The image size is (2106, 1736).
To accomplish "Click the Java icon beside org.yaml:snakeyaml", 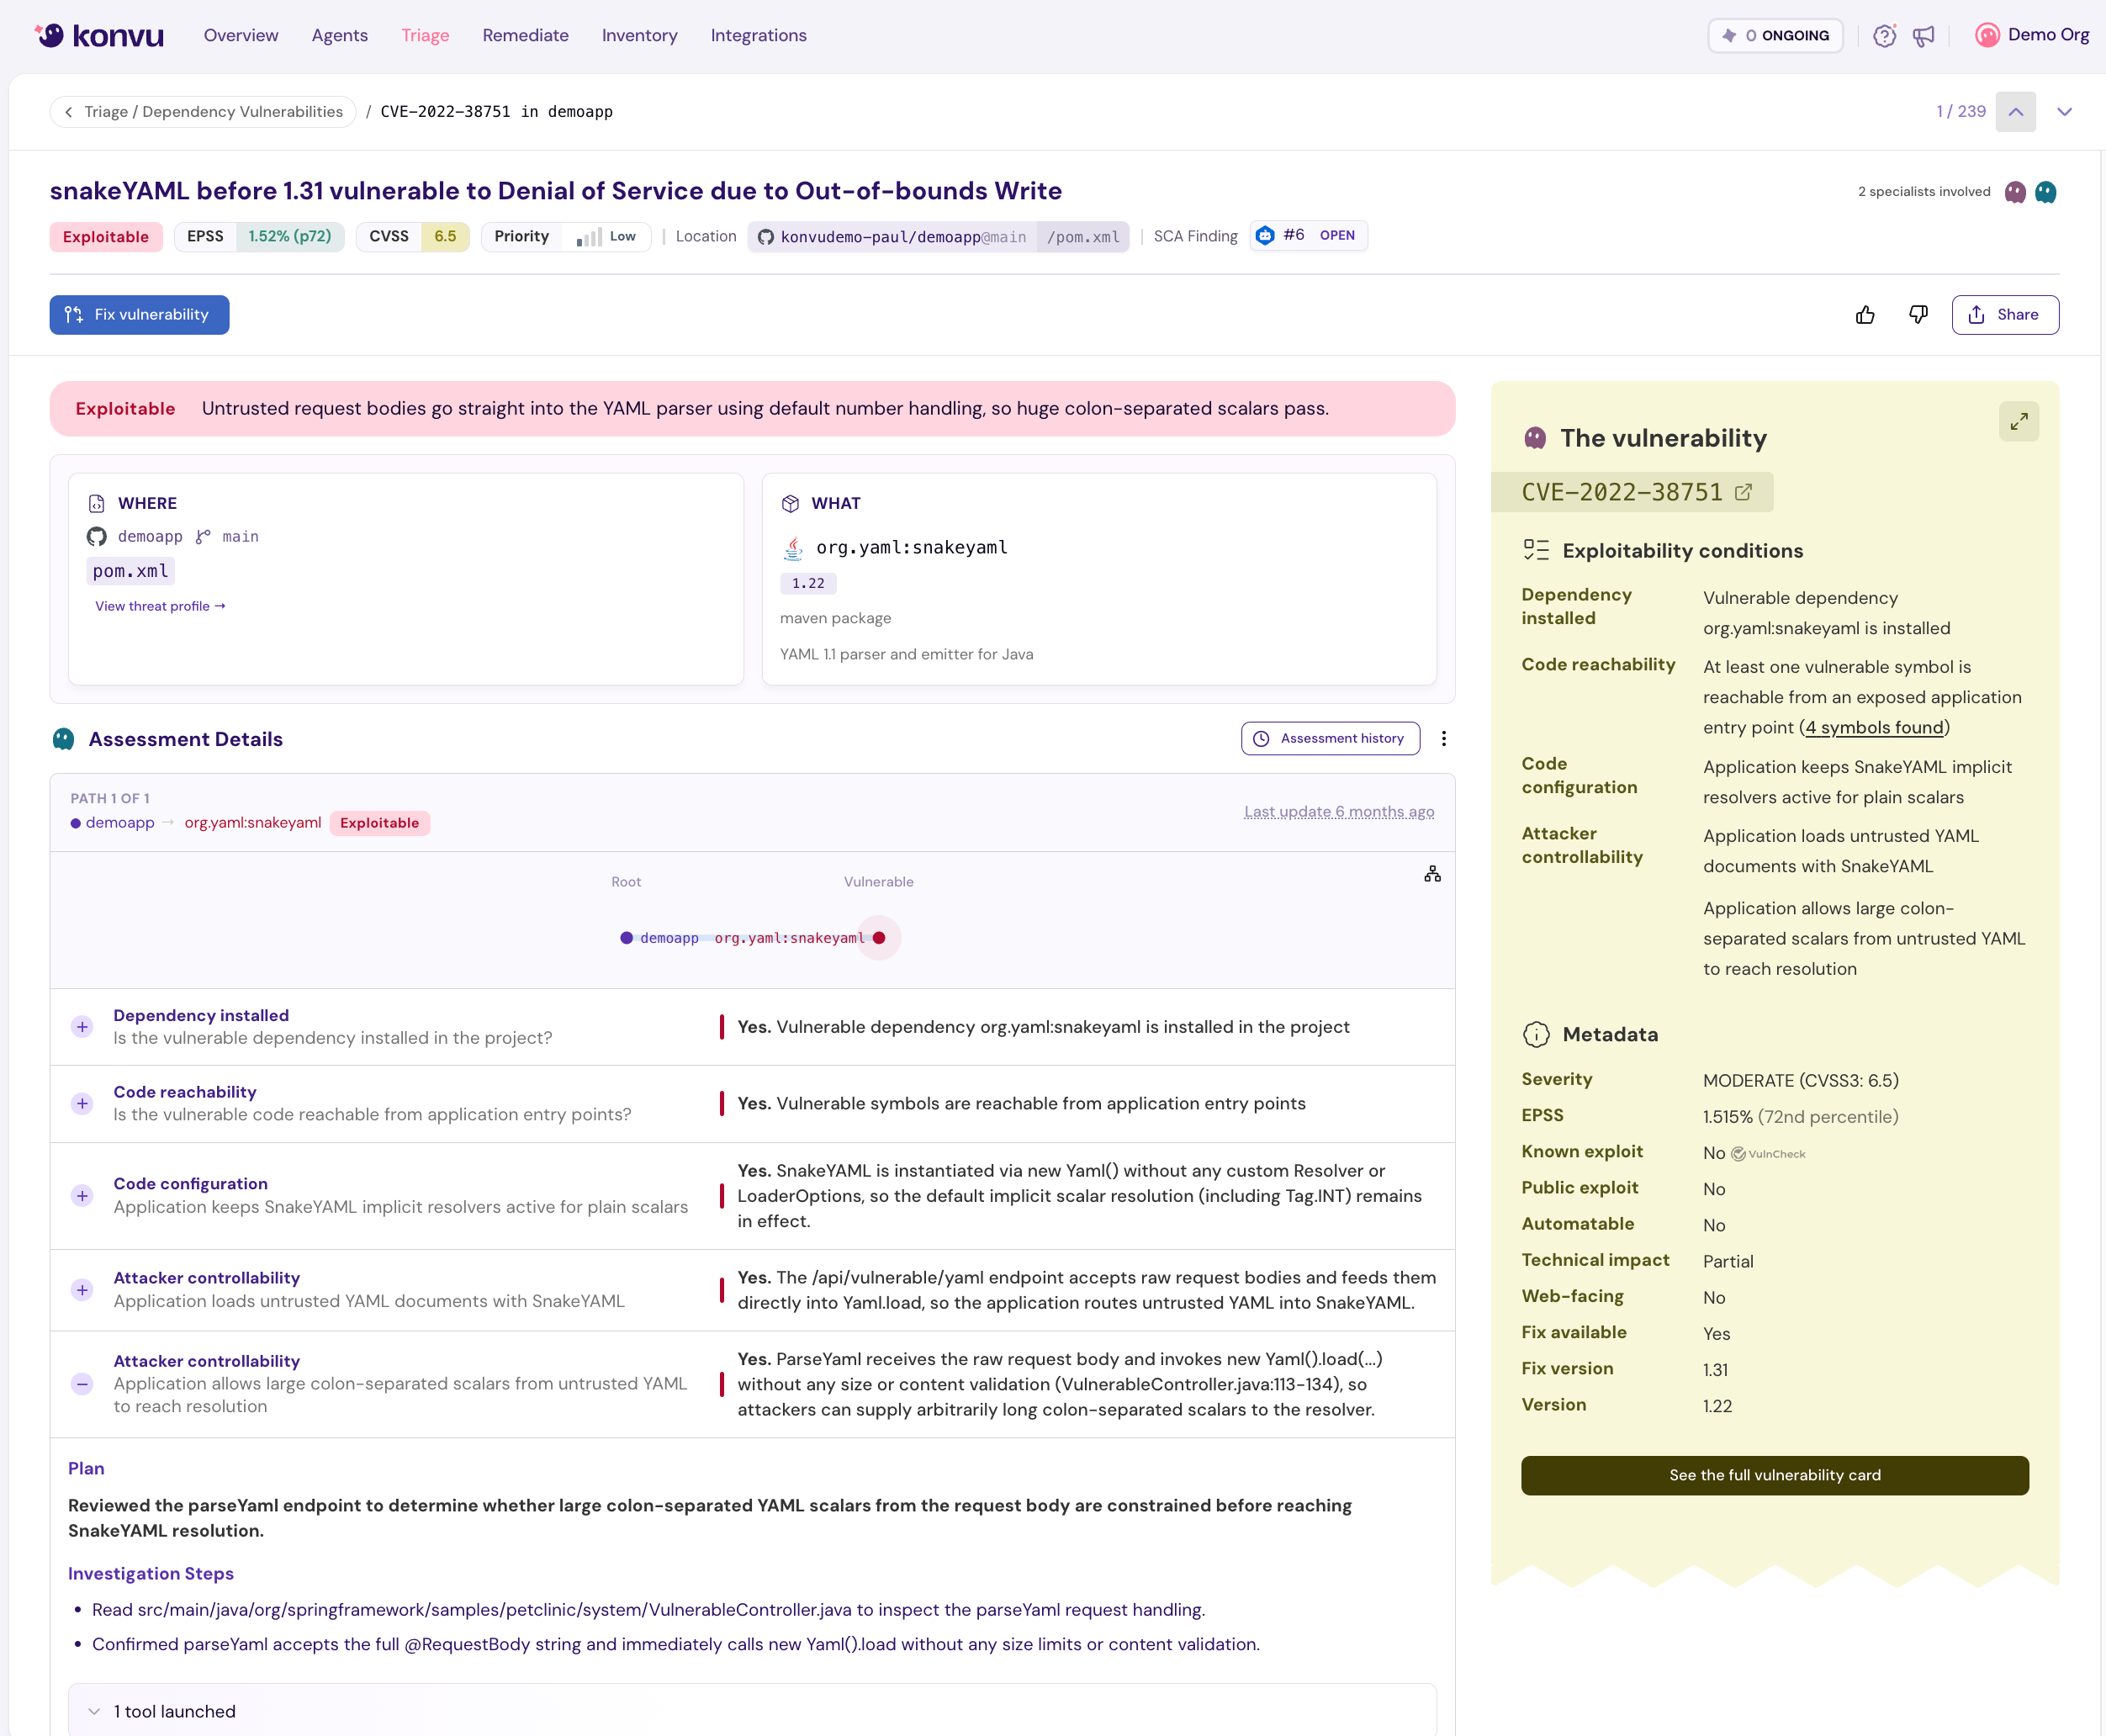I will click(793, 548).
